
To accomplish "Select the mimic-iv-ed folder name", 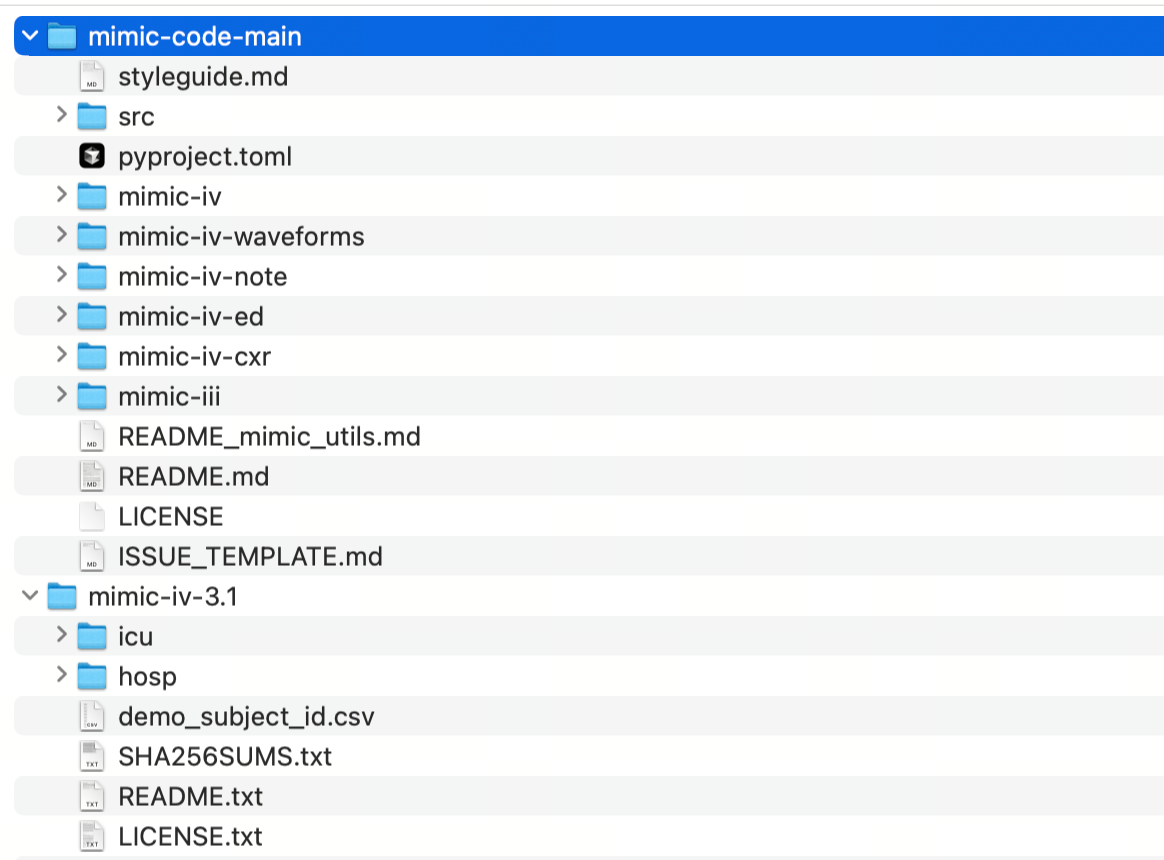I will (190, 317).
